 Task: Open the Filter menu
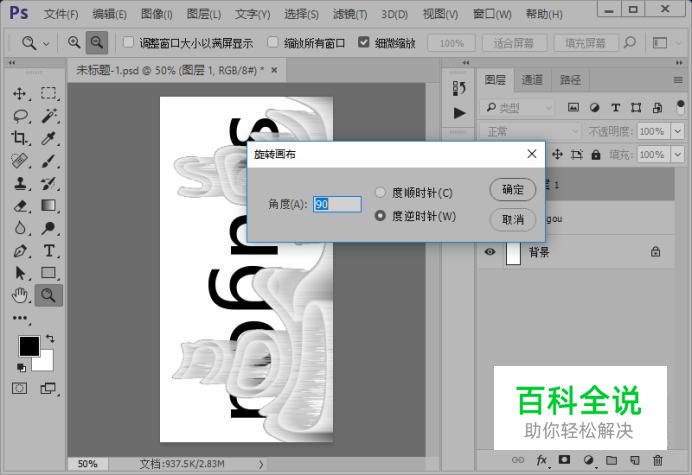click(350, 14)
